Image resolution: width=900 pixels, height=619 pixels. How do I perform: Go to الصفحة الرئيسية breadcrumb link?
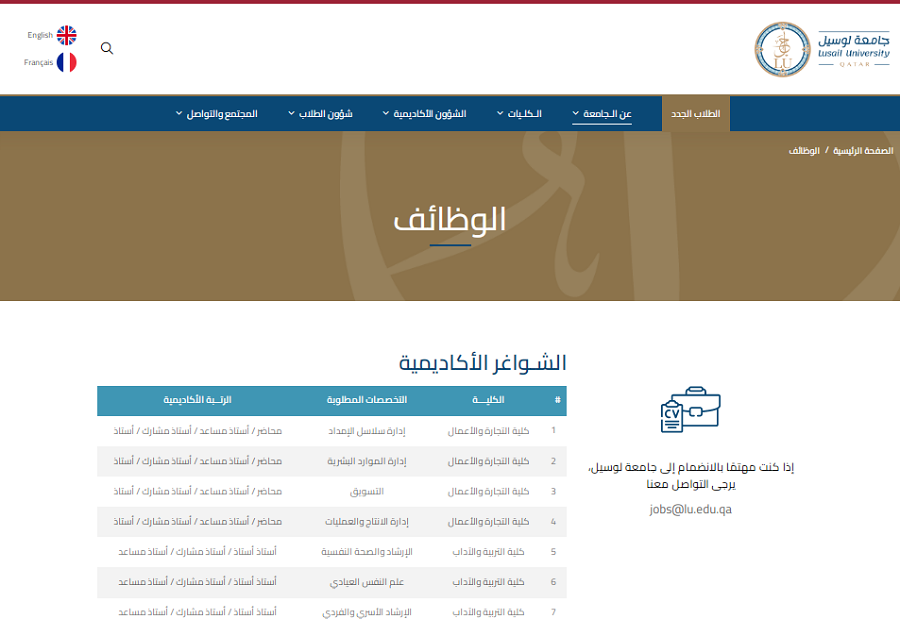860,151
